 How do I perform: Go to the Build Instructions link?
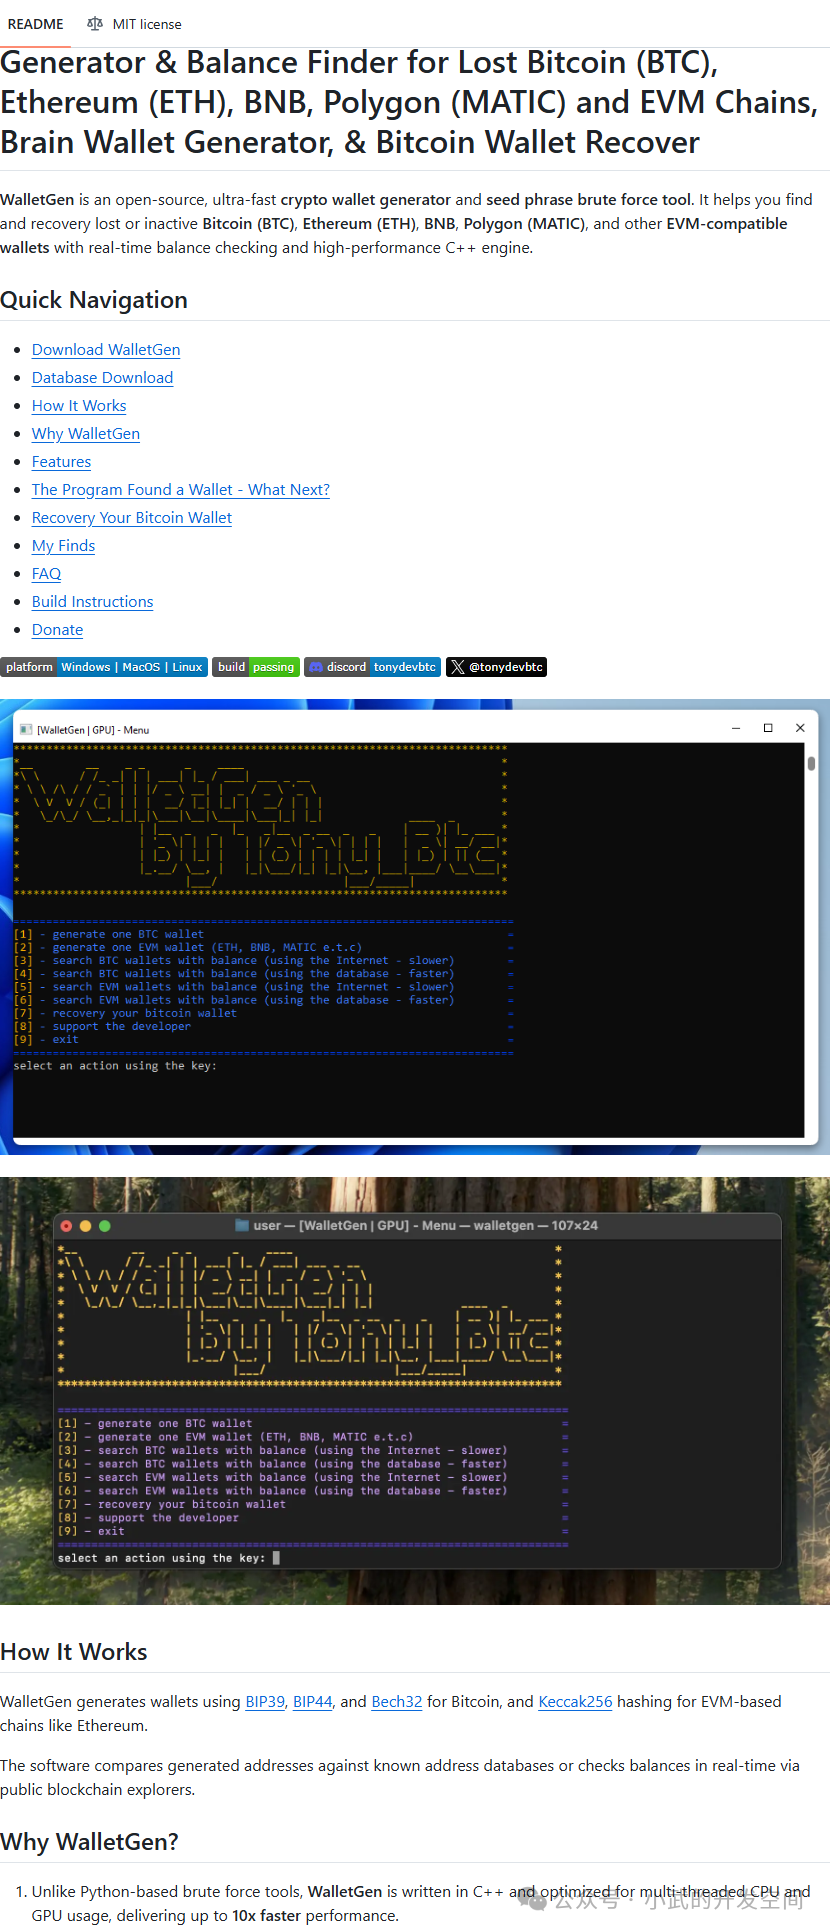92,602
